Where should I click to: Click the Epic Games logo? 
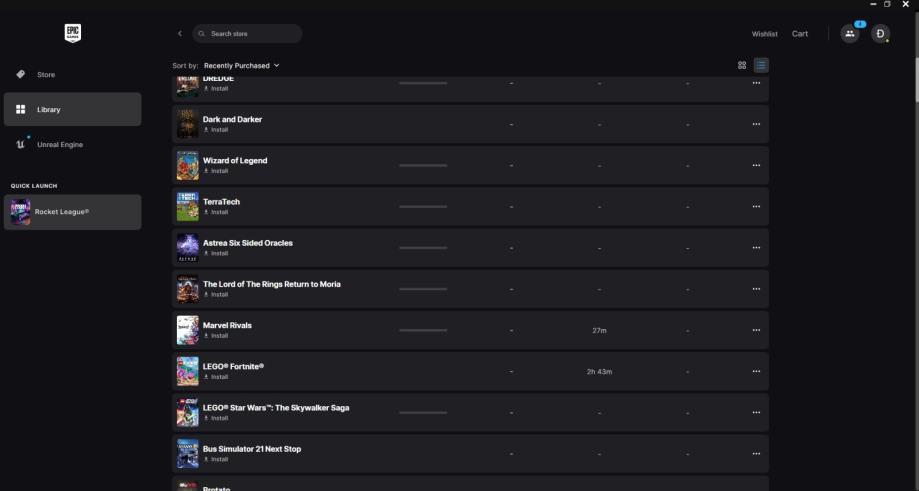coord(73,33)
